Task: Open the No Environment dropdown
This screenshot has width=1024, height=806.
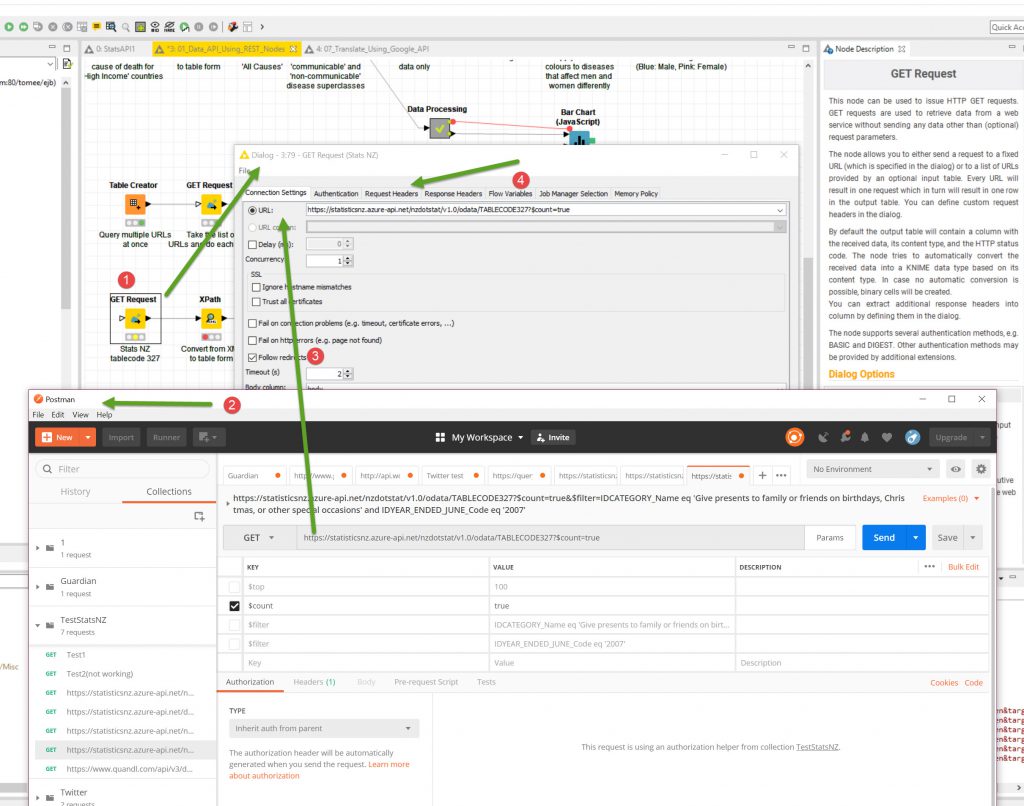Action: pyautogui.click(x=872, y=469)
